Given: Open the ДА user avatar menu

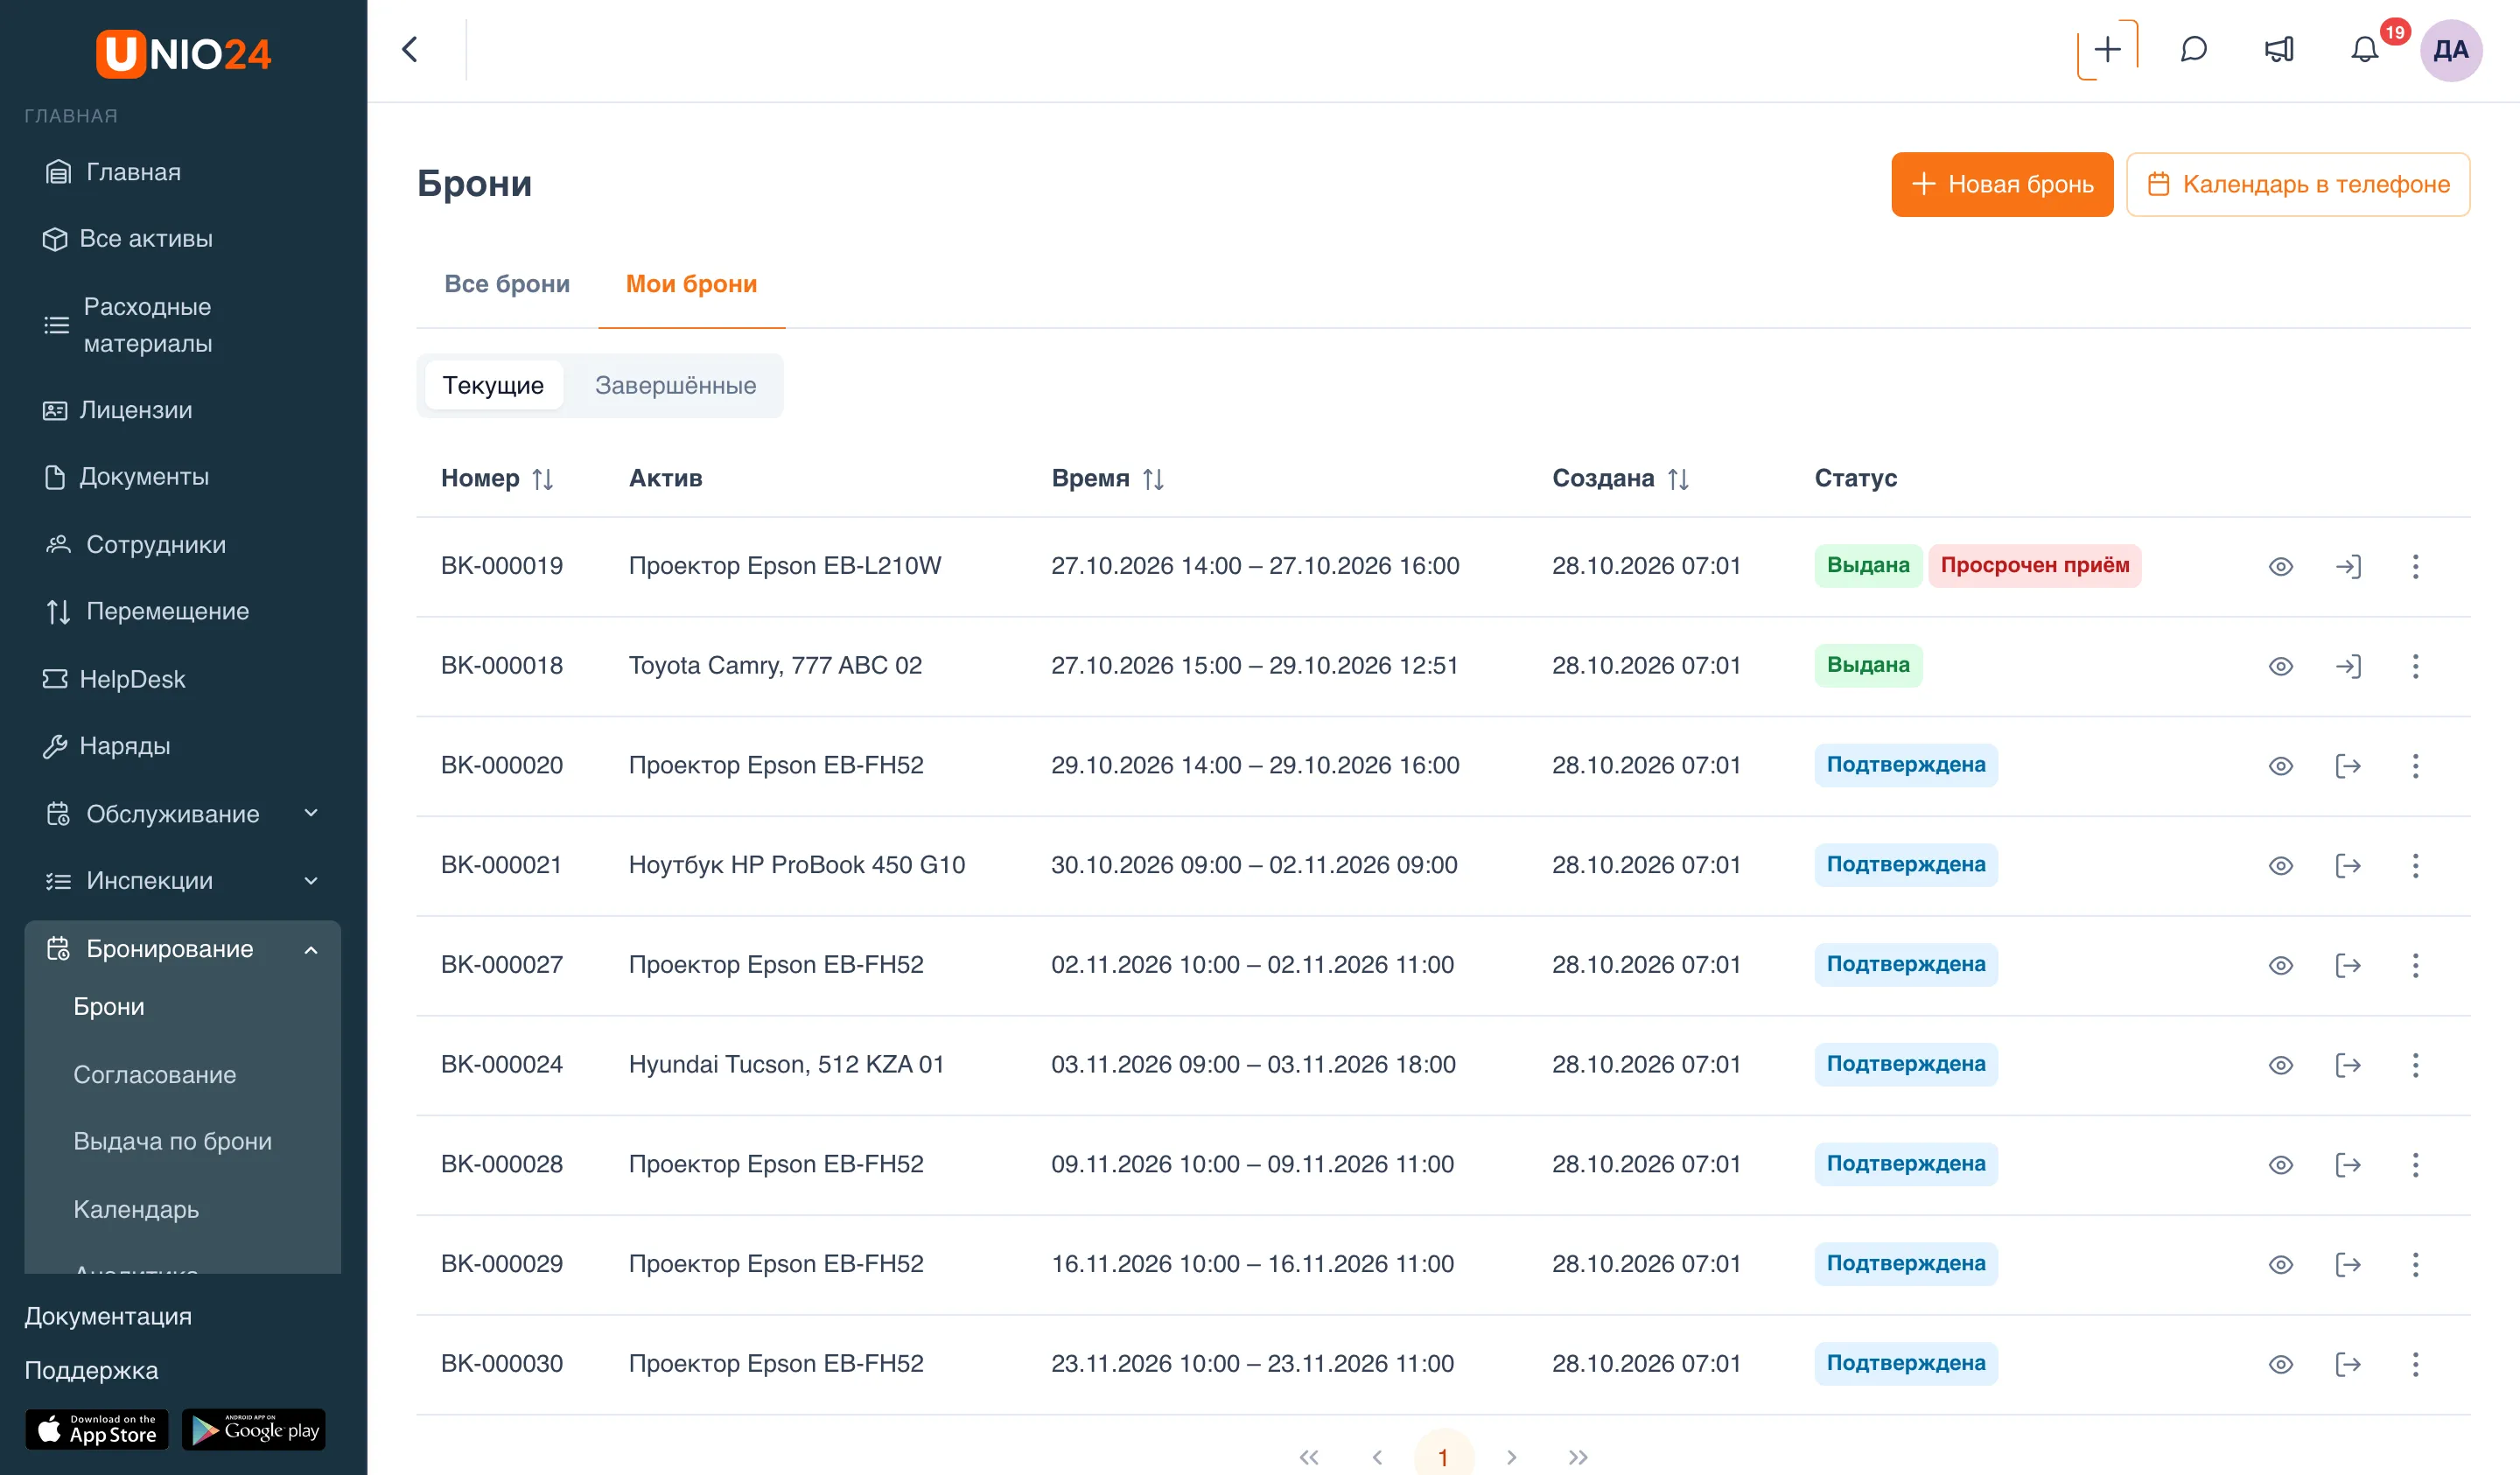Looking at the screenshot, I should tap(2450, 50).
